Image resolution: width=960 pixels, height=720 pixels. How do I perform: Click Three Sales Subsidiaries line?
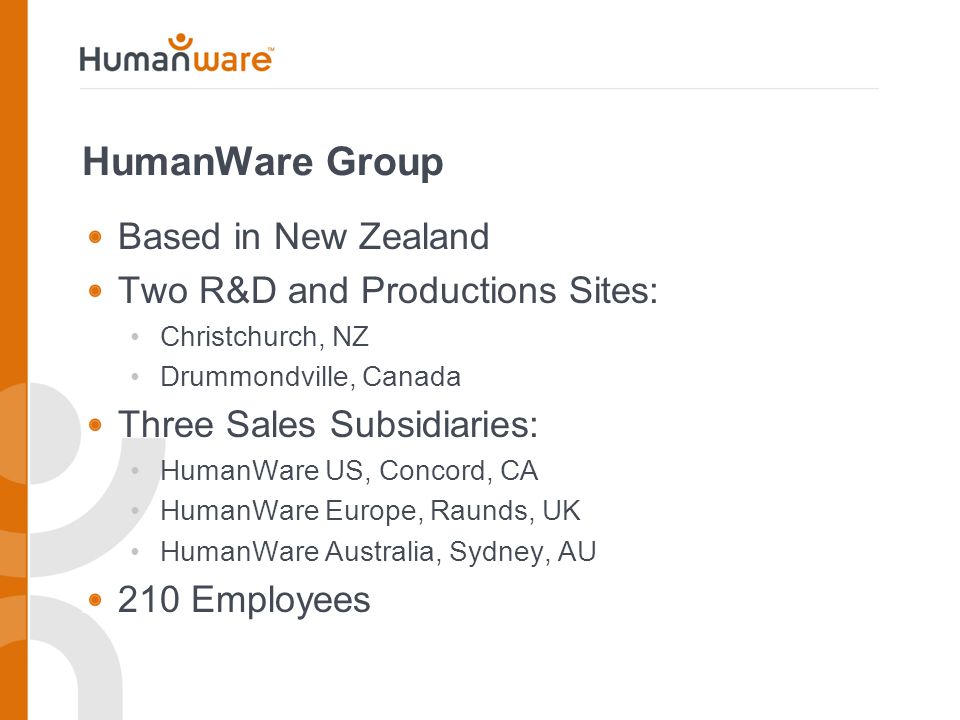pos(328,424)
